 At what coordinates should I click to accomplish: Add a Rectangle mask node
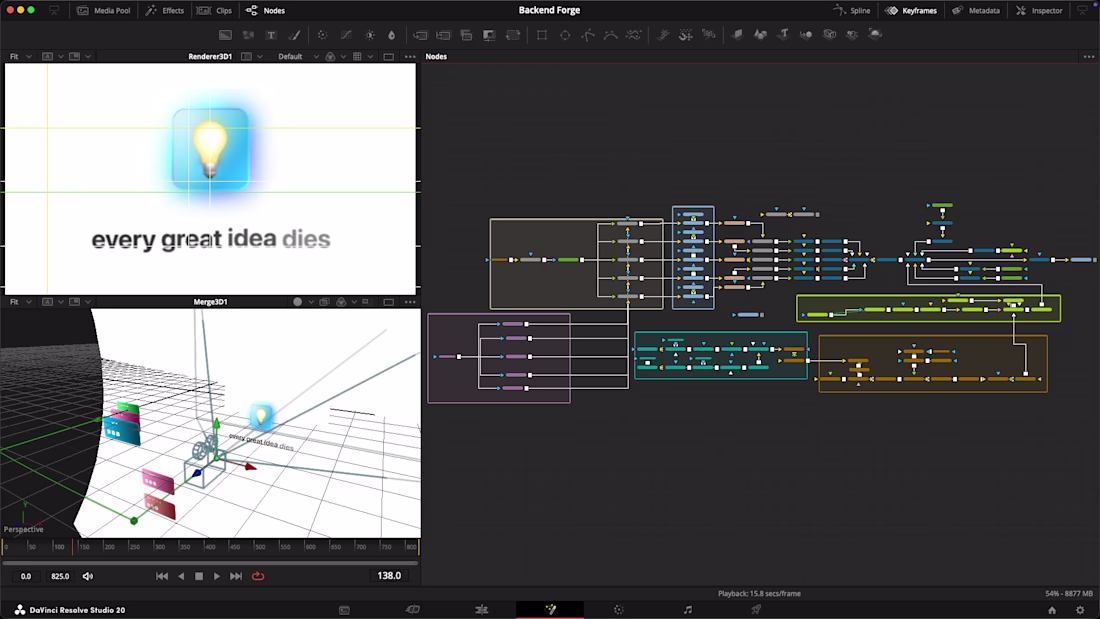point(542,34)
